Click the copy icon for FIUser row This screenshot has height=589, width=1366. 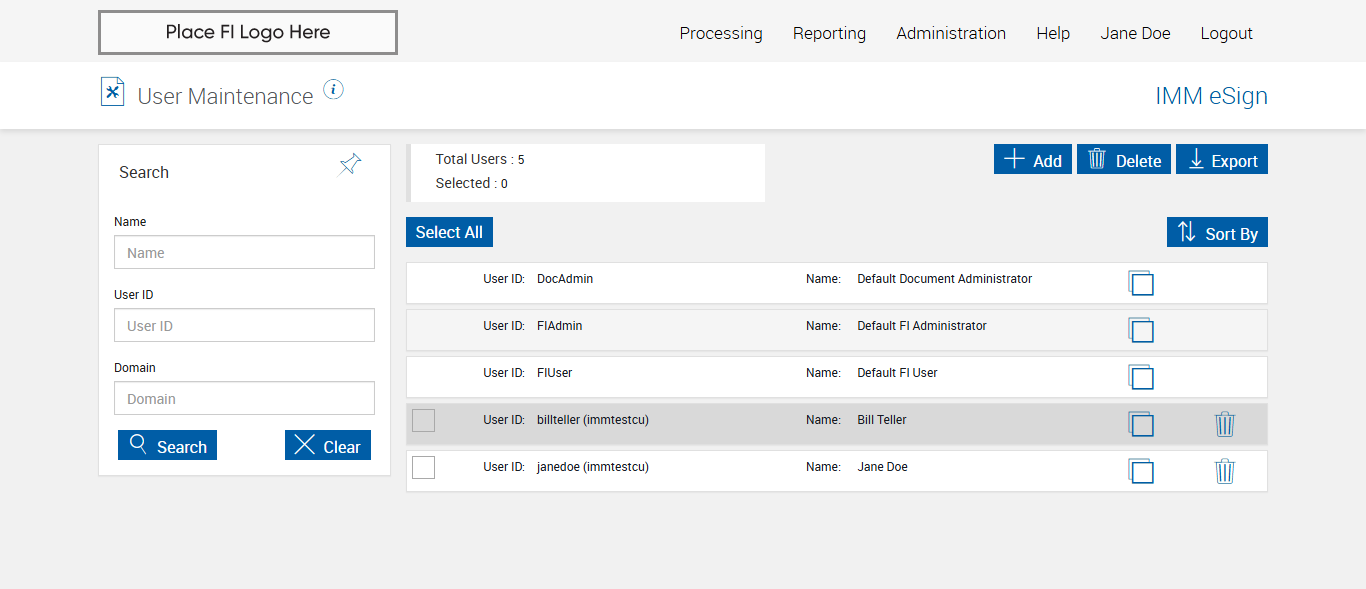coord(1141,377)
